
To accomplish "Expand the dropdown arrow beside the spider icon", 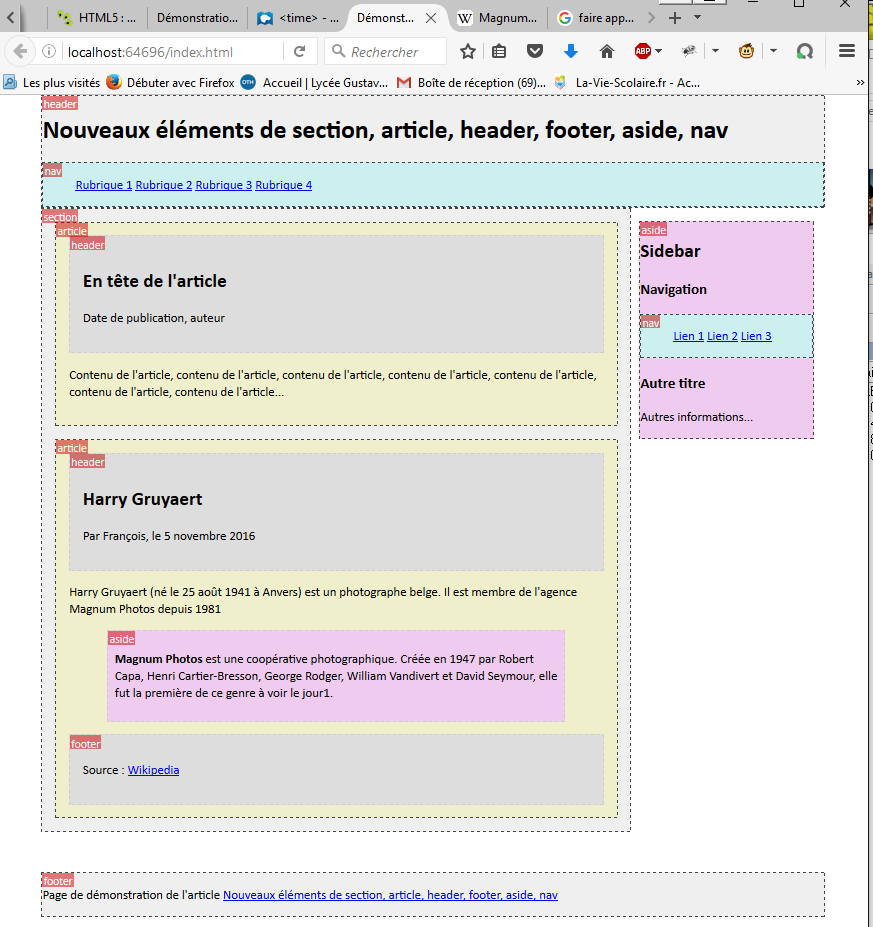I will 715,51.
